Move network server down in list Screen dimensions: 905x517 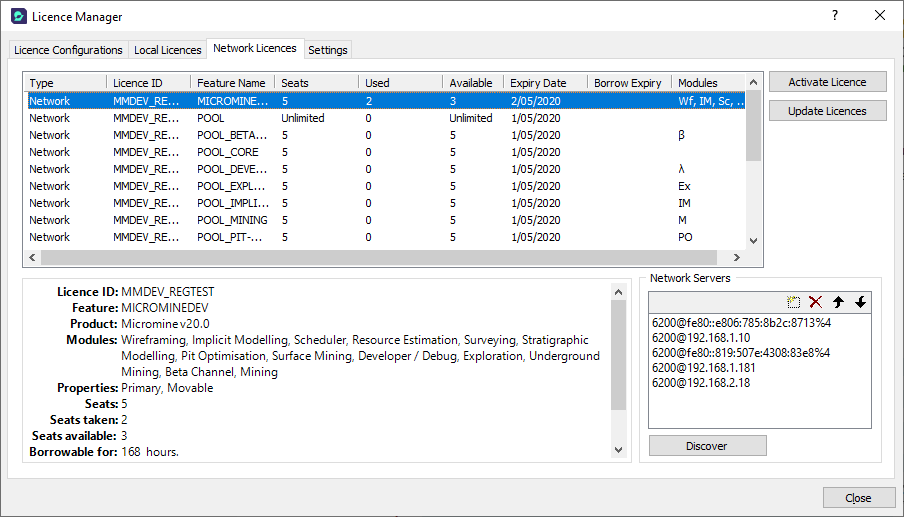[860, 302]
